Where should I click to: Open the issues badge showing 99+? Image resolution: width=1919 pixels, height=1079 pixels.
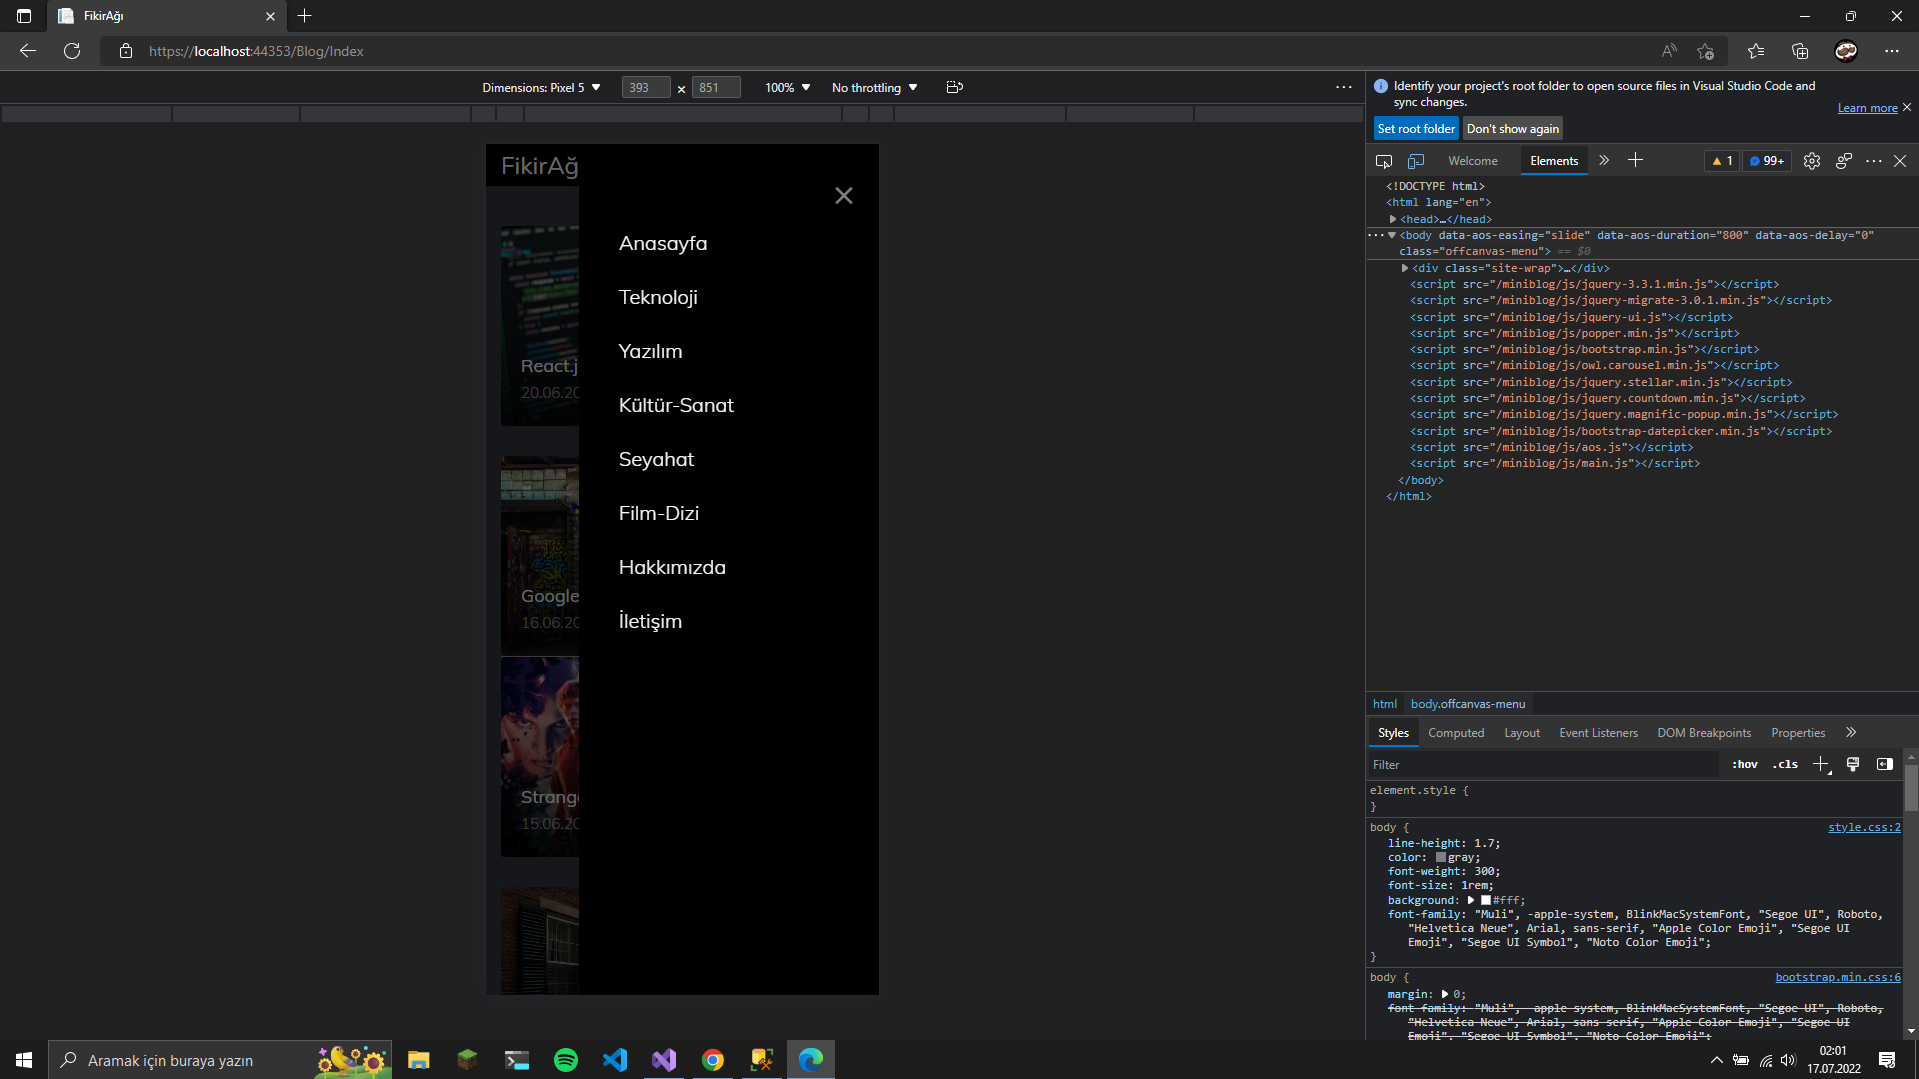coord(1767,161)
